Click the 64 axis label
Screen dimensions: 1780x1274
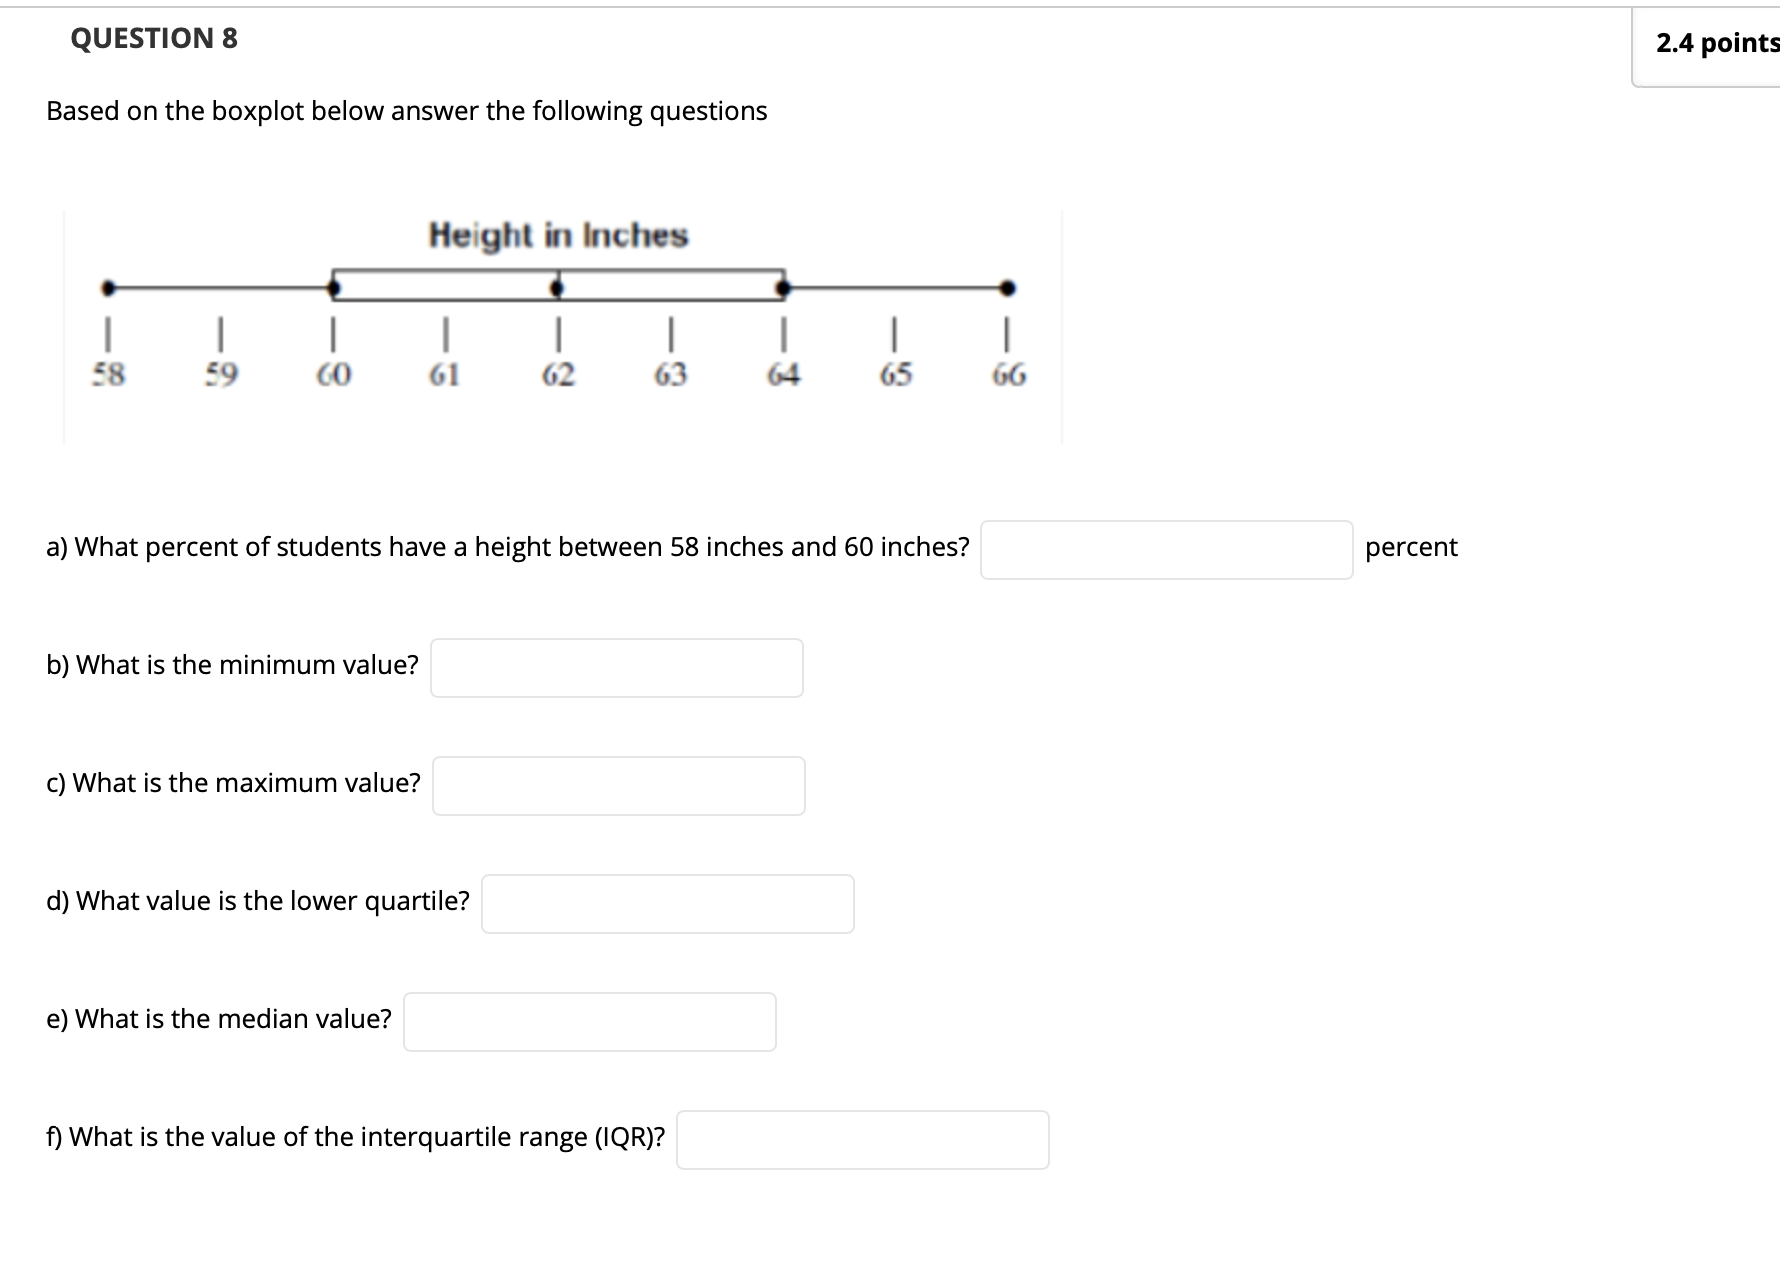tap(783, 375)
